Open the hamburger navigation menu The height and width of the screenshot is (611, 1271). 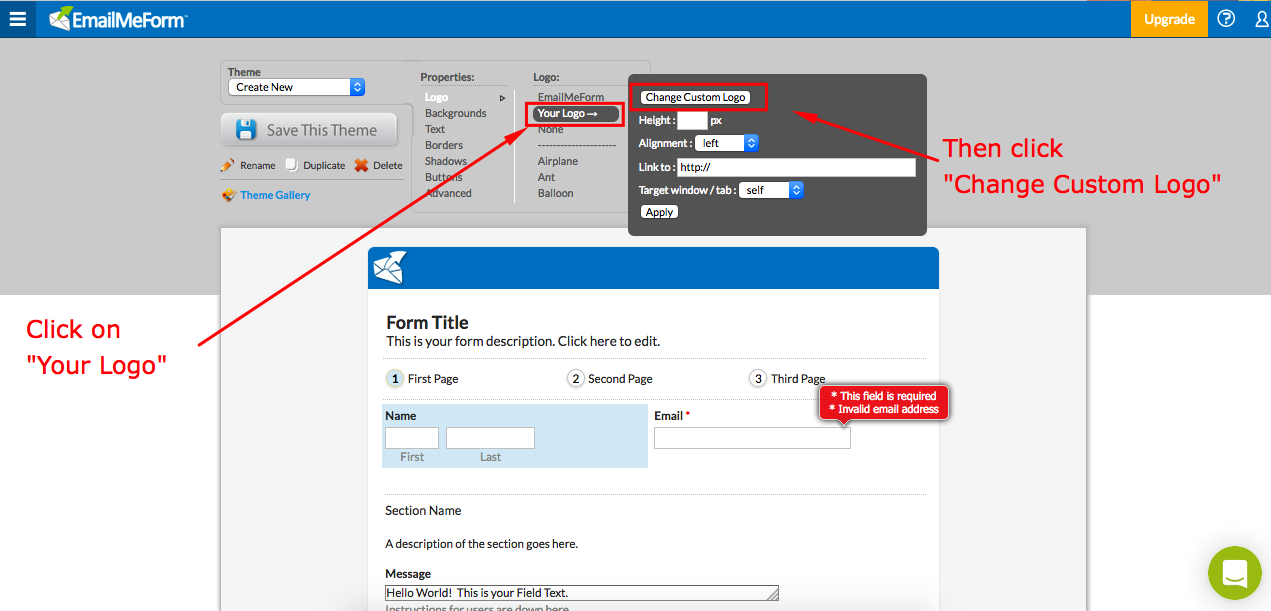[17, 19]
